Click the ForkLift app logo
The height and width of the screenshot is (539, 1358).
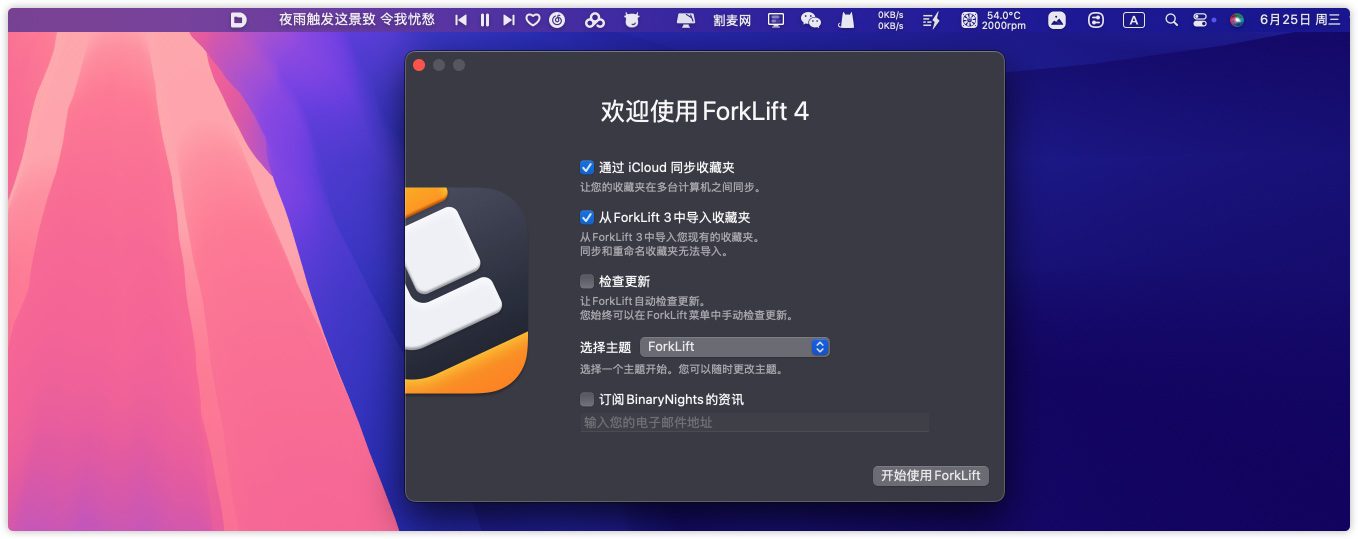pos(466,290)
